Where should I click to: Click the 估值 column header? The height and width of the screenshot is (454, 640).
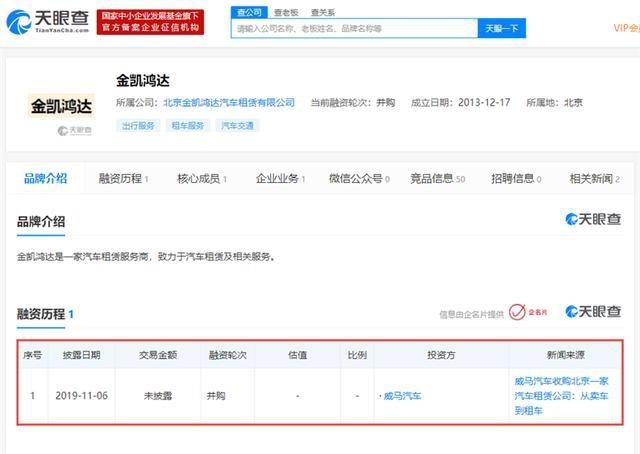tap(298, 355)
